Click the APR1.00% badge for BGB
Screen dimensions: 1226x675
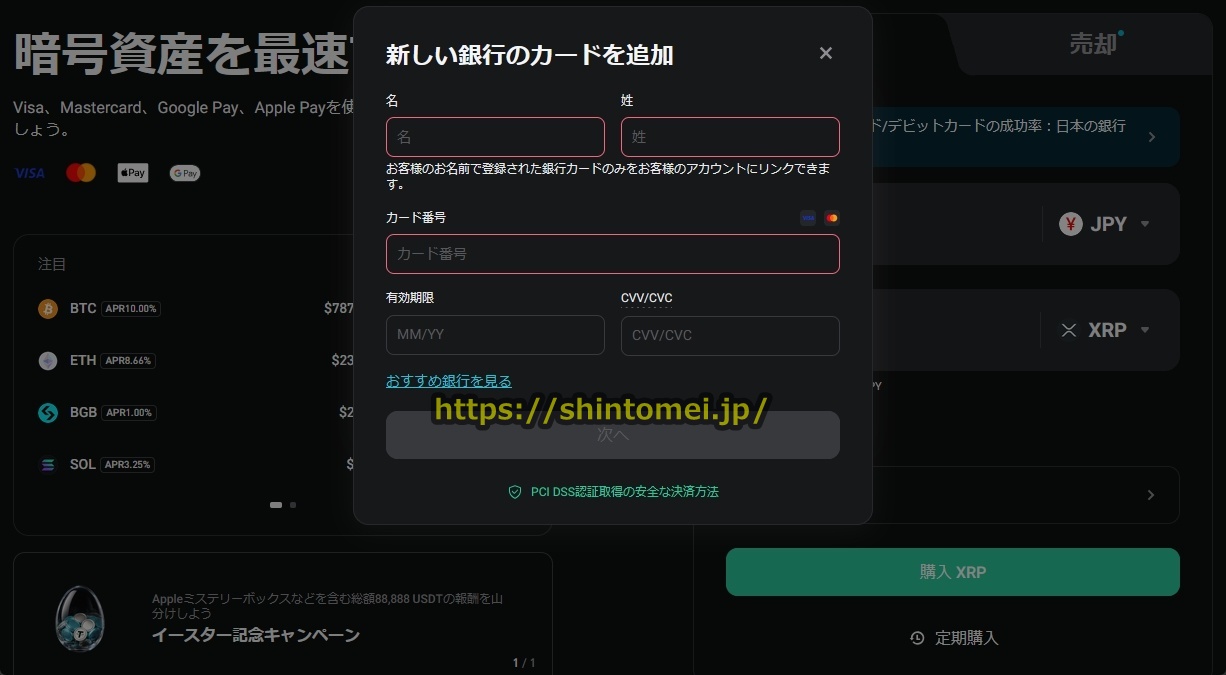129,413
